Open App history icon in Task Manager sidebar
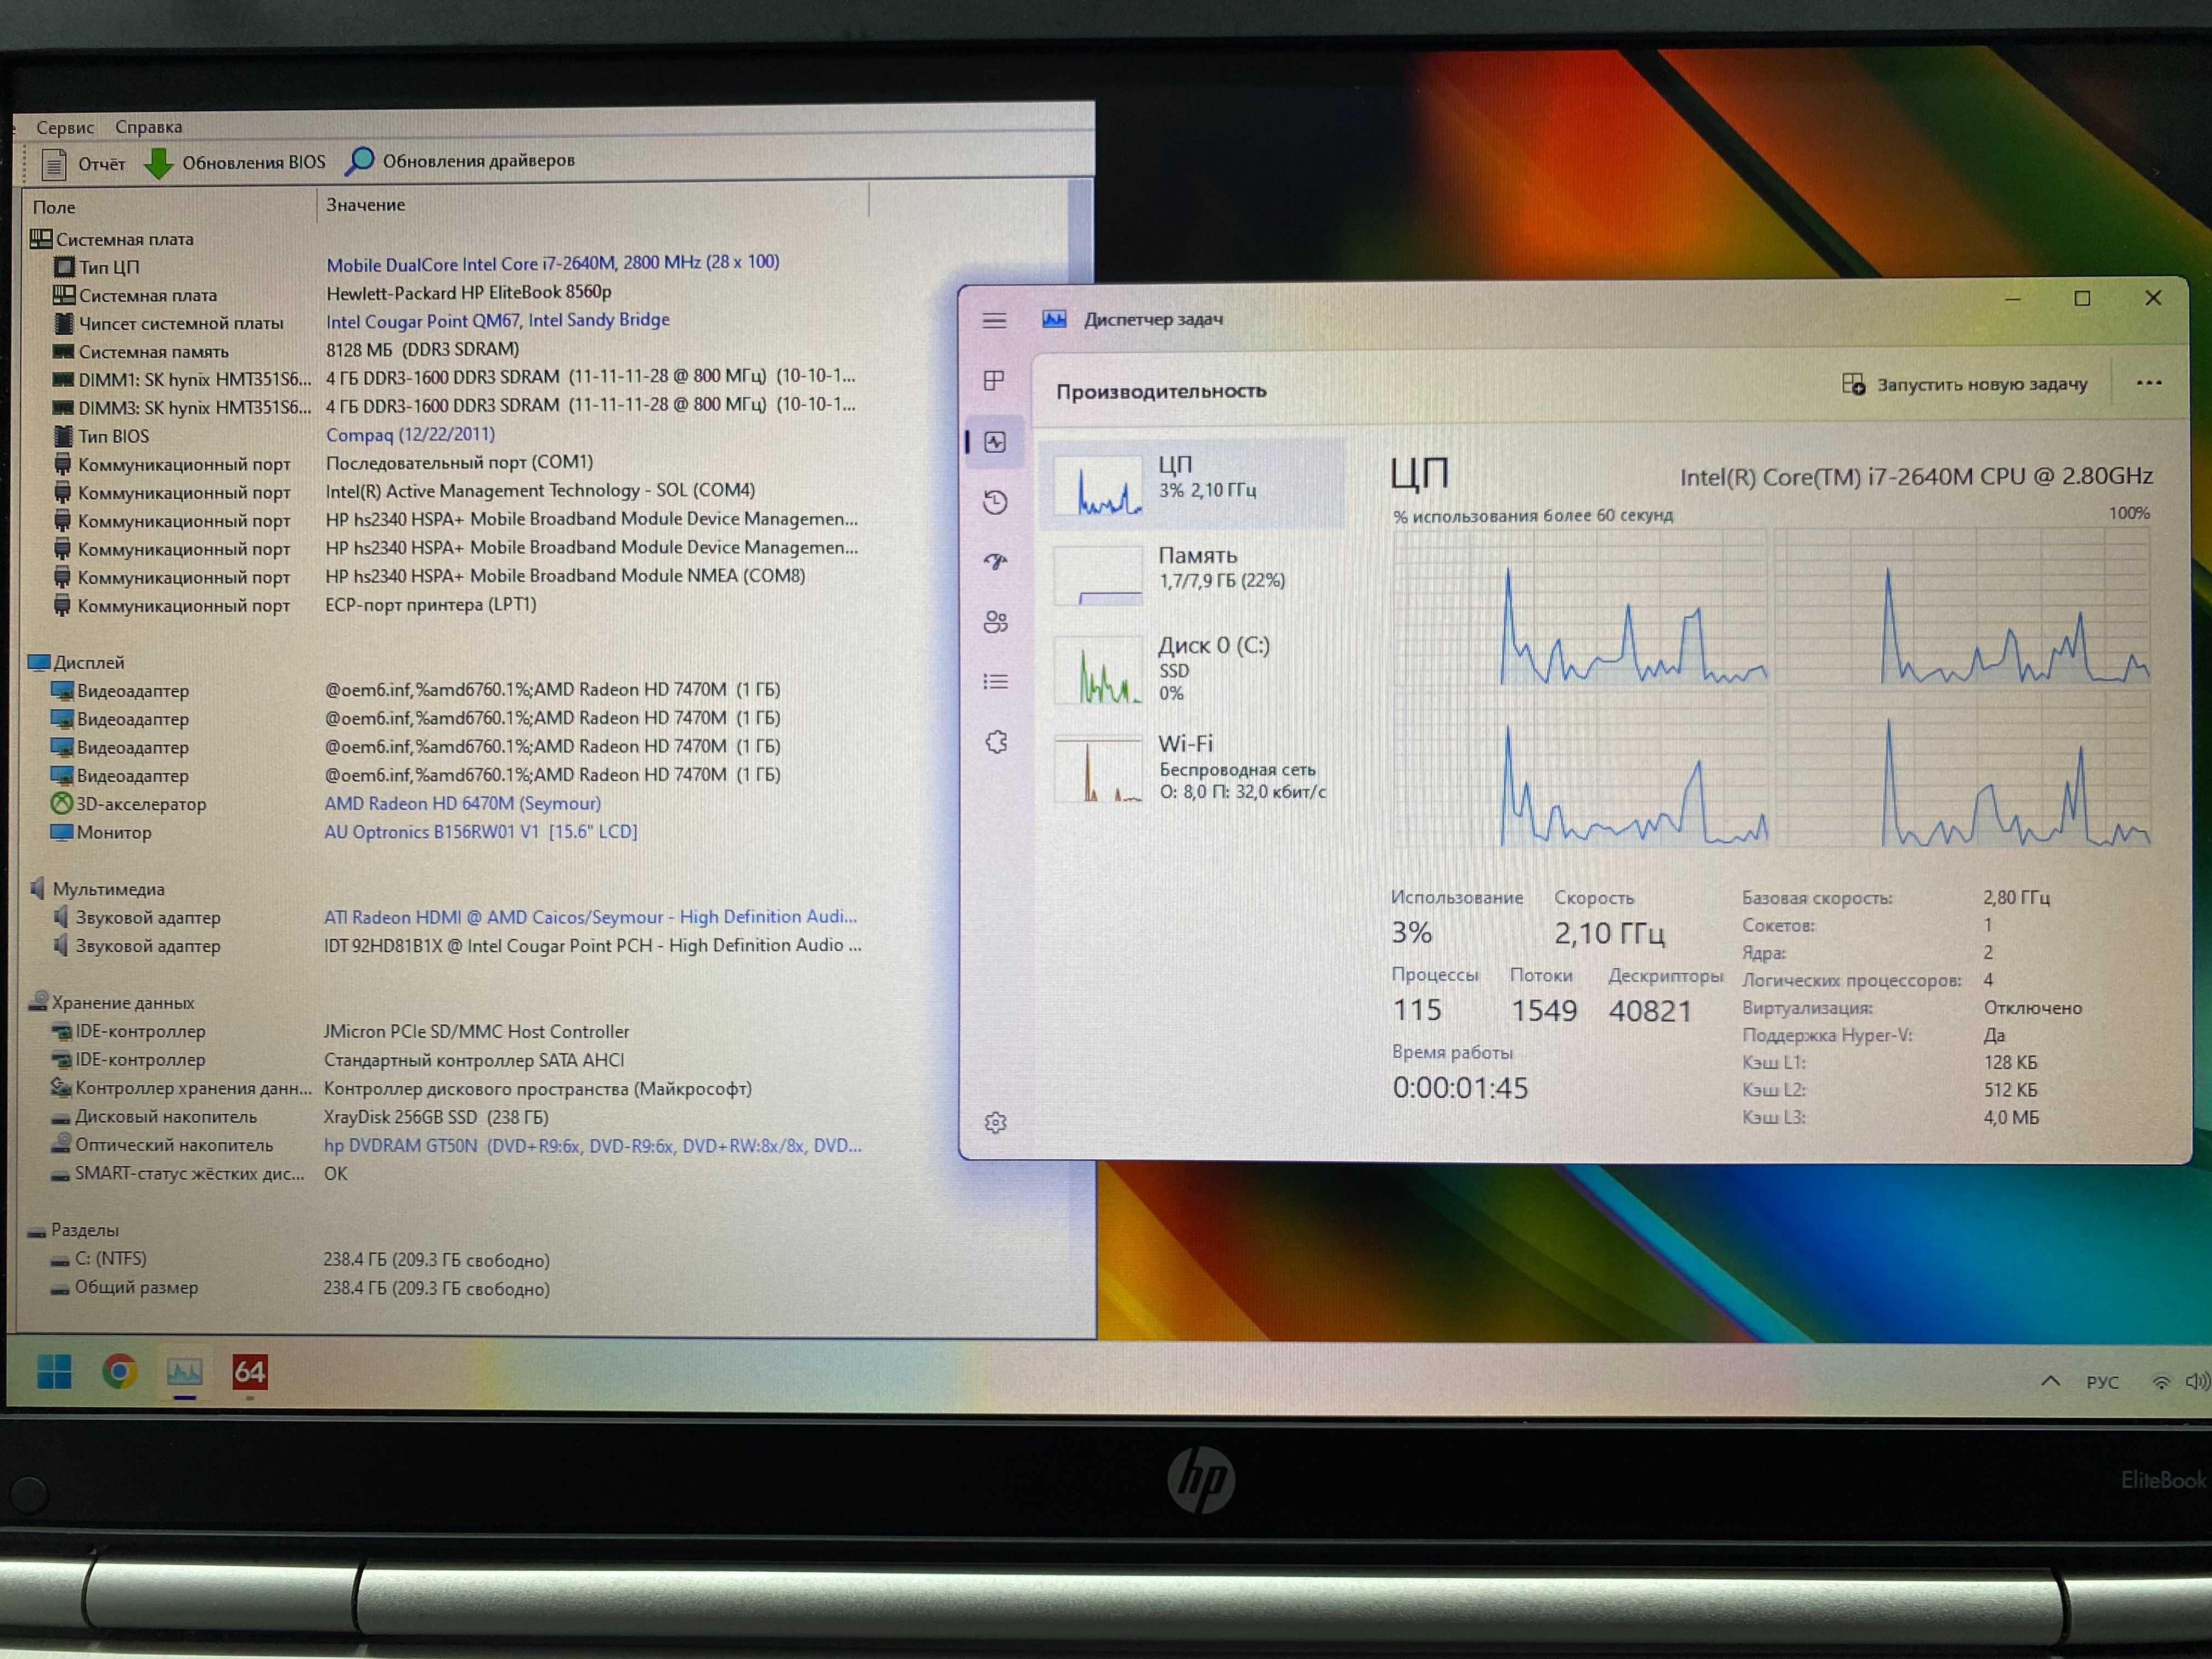Image resolution: width=2212 pixels, height=1659 pixels. click(995, 502)
